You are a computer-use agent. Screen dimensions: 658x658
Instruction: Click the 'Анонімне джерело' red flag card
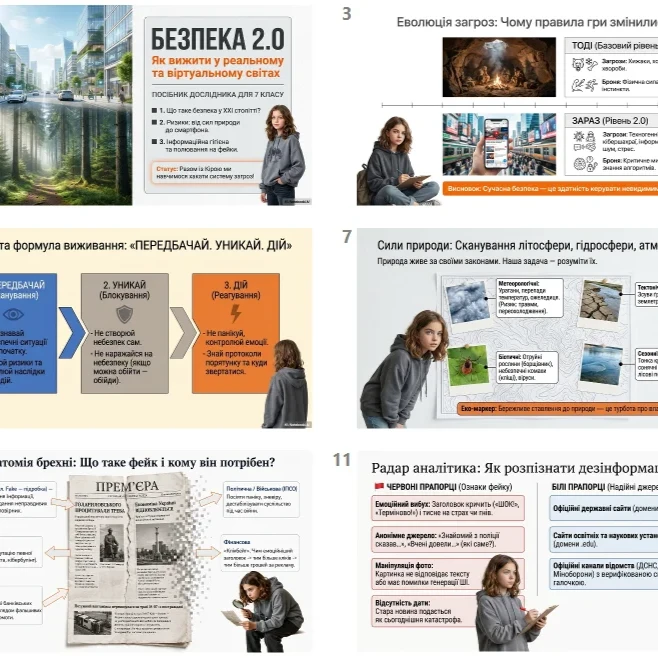point(448,540)
